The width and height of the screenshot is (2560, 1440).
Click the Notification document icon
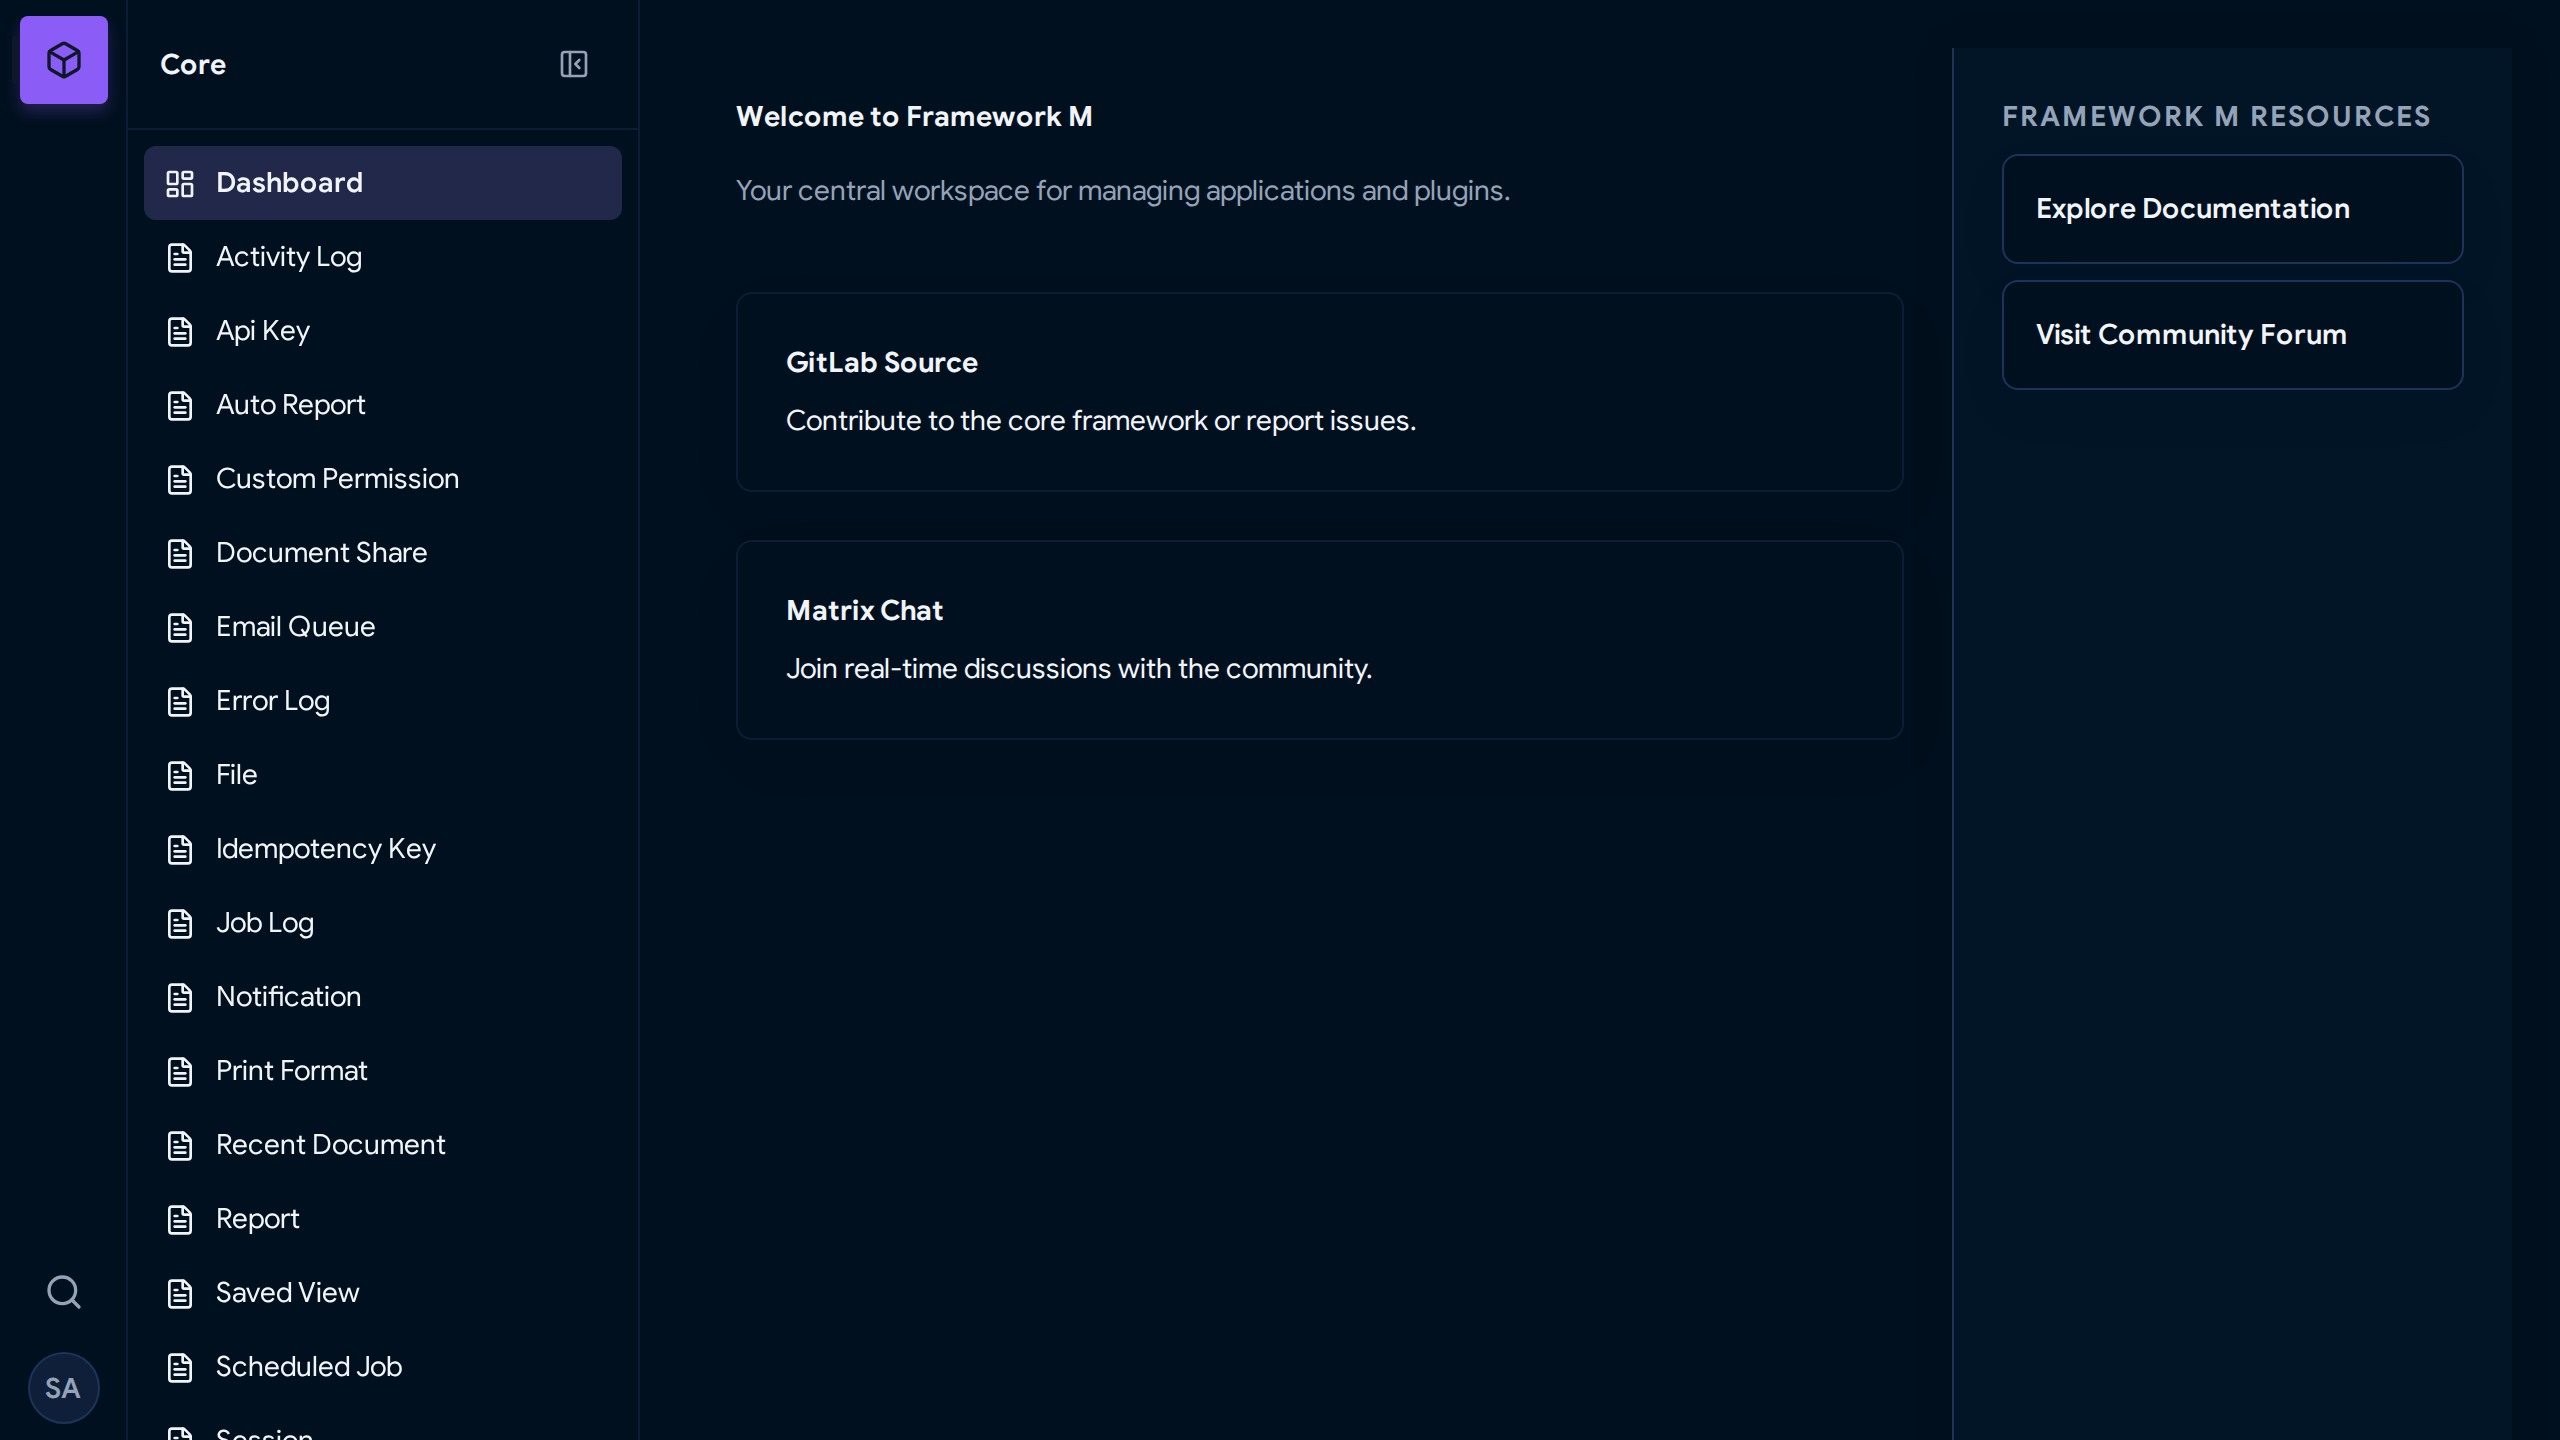click(x=180, y=997)
